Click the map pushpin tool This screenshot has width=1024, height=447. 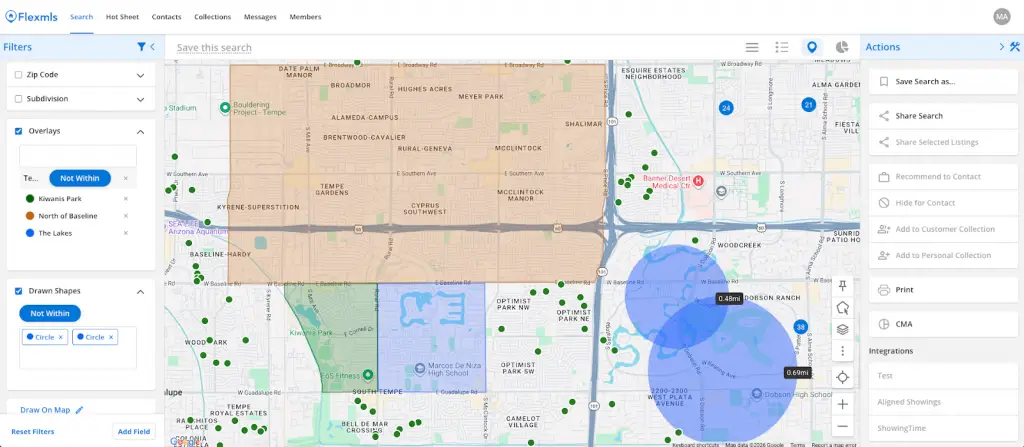(842, 286)
